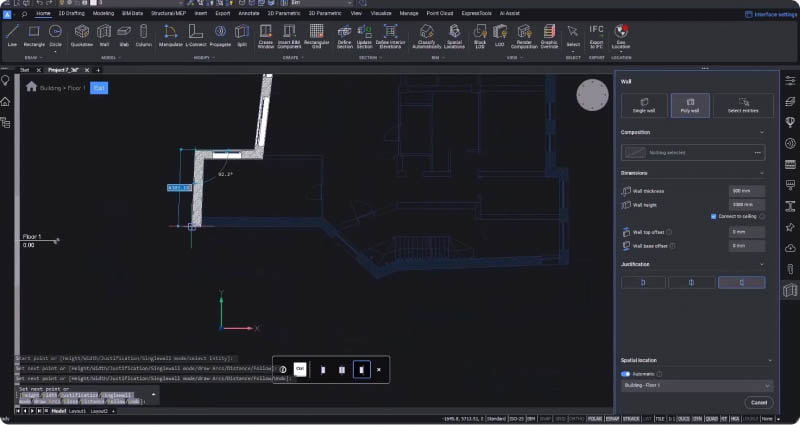Activate the Quickdraw tool
The image size is (800, 425).
(82, 36)
